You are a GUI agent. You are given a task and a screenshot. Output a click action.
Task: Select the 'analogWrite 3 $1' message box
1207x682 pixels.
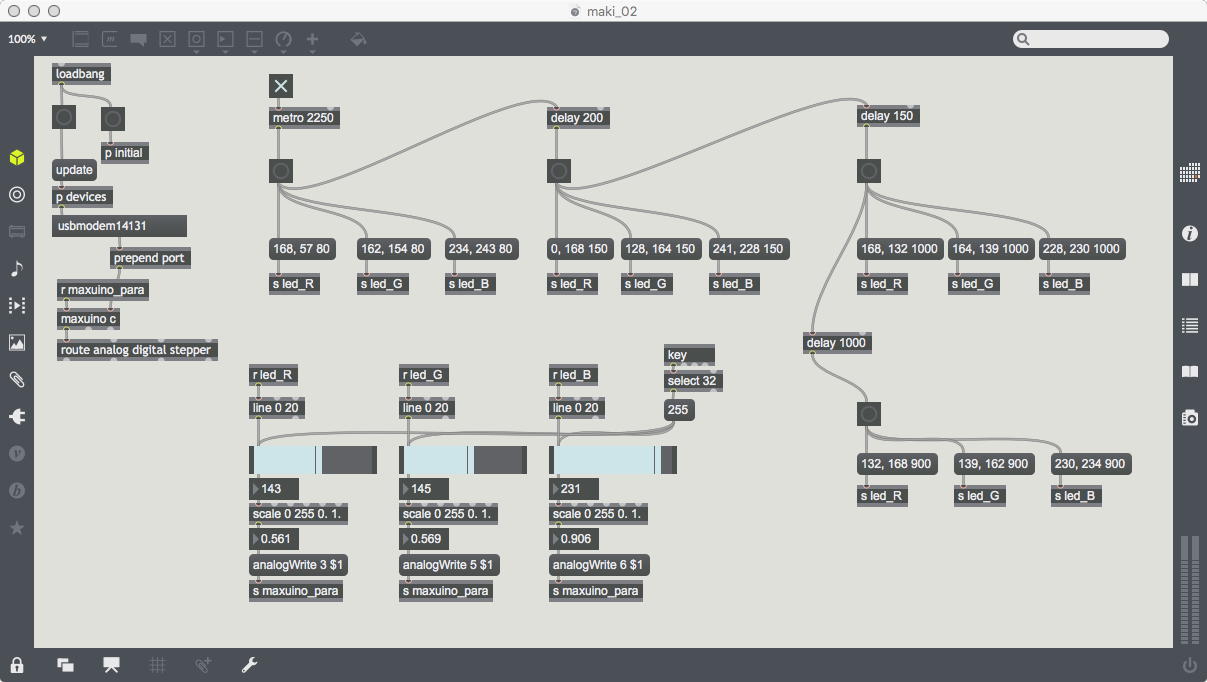click(x=298, y=565)
